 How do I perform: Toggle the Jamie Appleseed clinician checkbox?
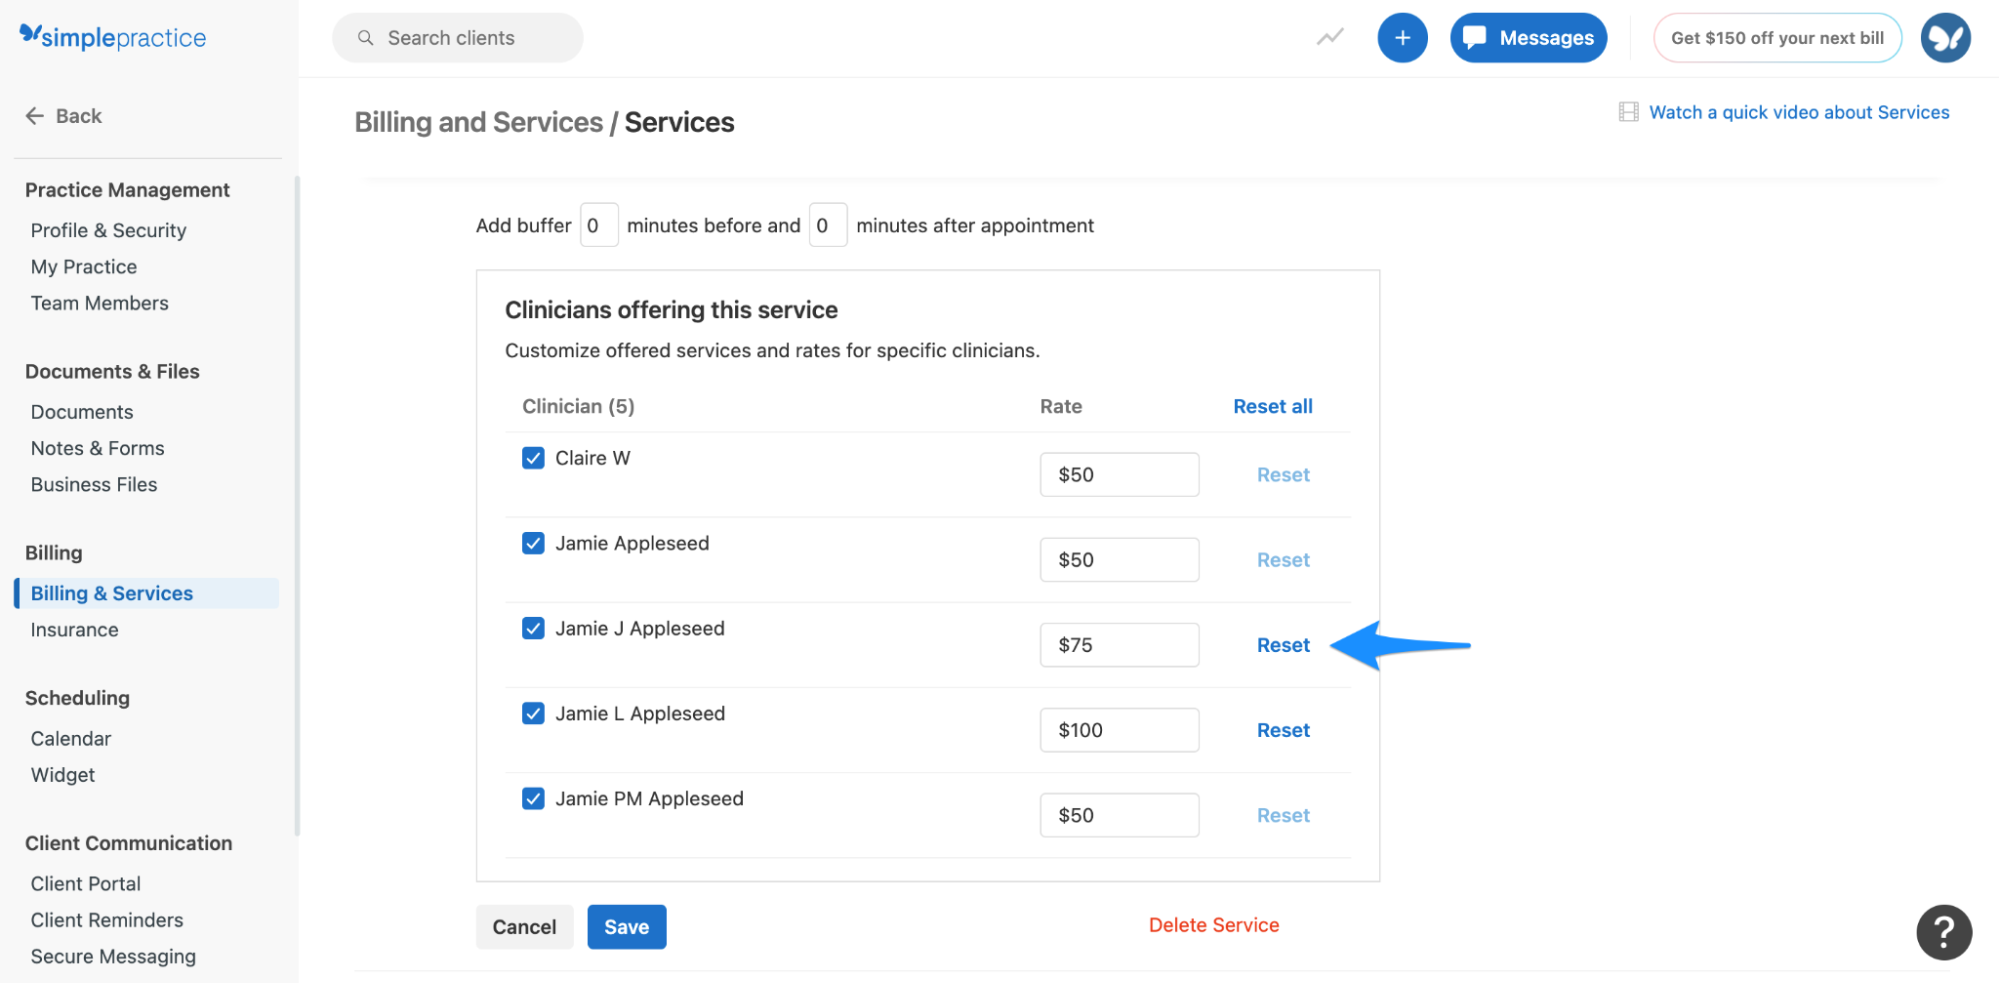click(x=532, y=543)
